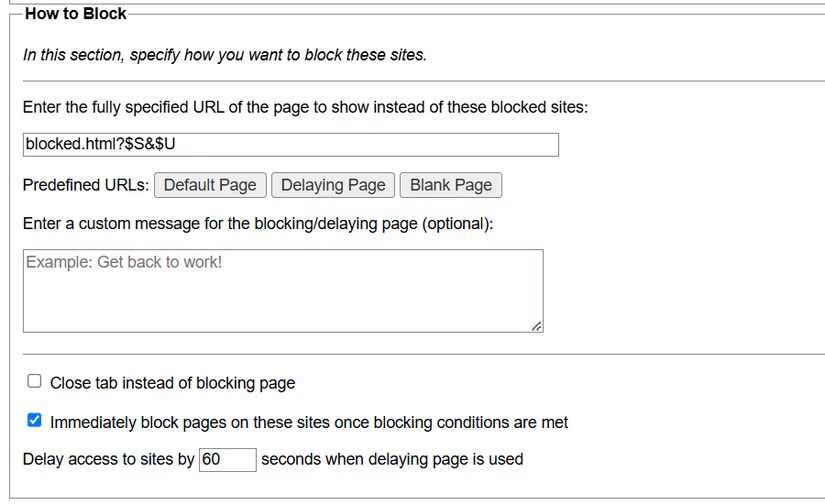Focus the custom message text area
The height and width of the screenshot is (504, 825).
[x=283, y=290]
